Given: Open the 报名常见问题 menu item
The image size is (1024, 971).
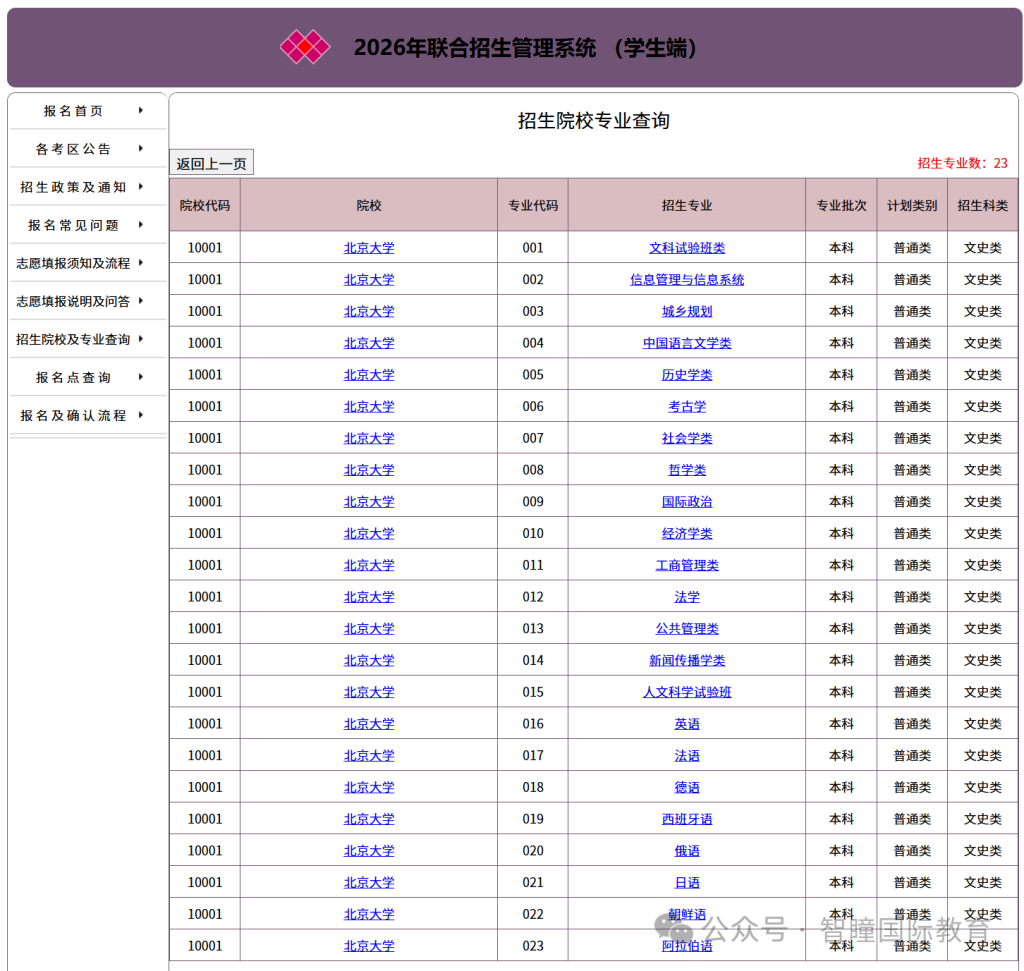Looking at the screenshot, I should coord(73,225).
